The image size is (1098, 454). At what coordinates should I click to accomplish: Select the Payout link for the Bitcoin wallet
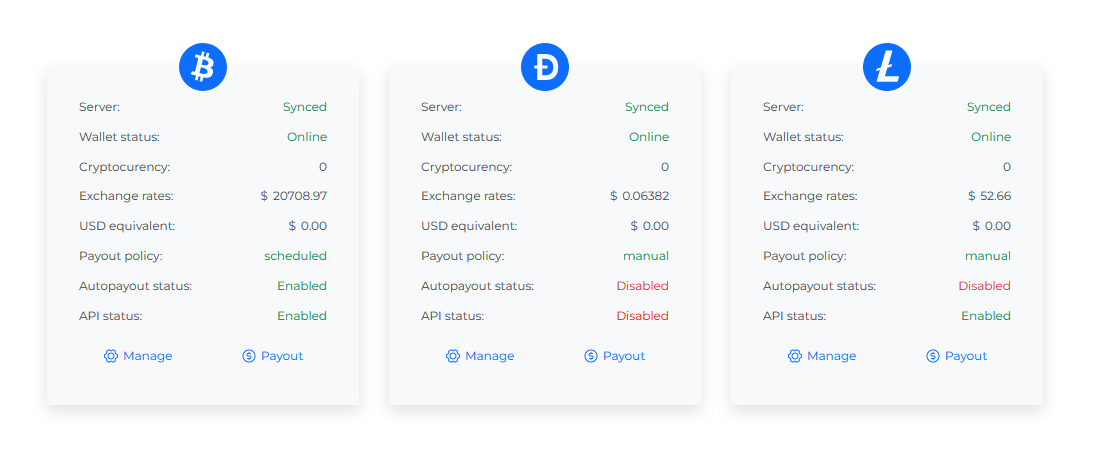click(282, 356)
